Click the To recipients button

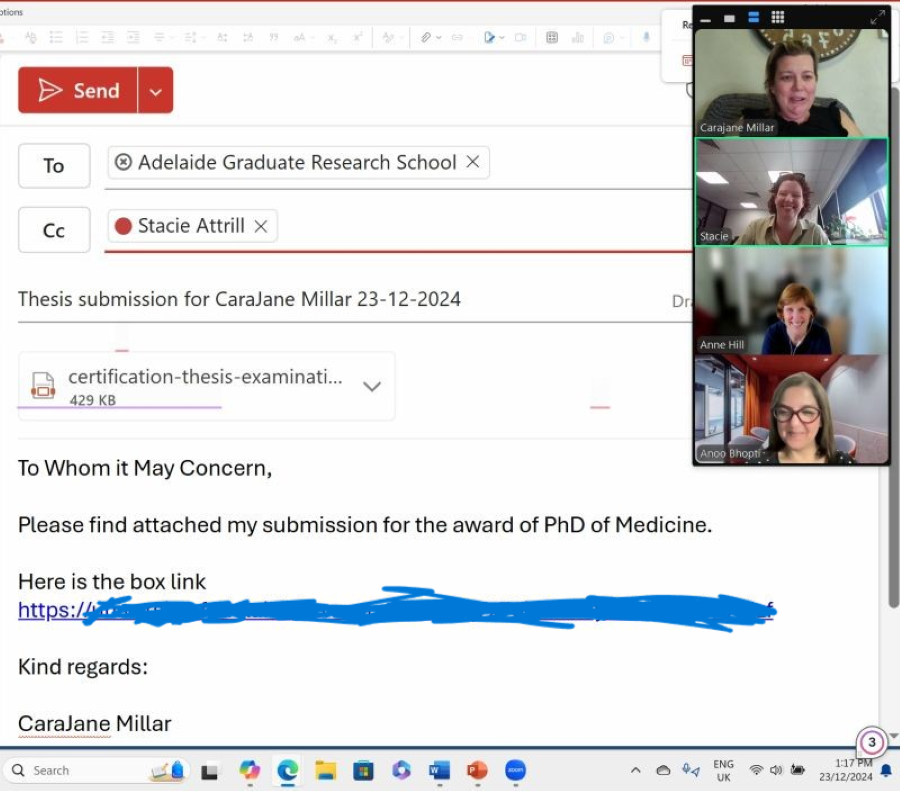[x=54, y=166]
